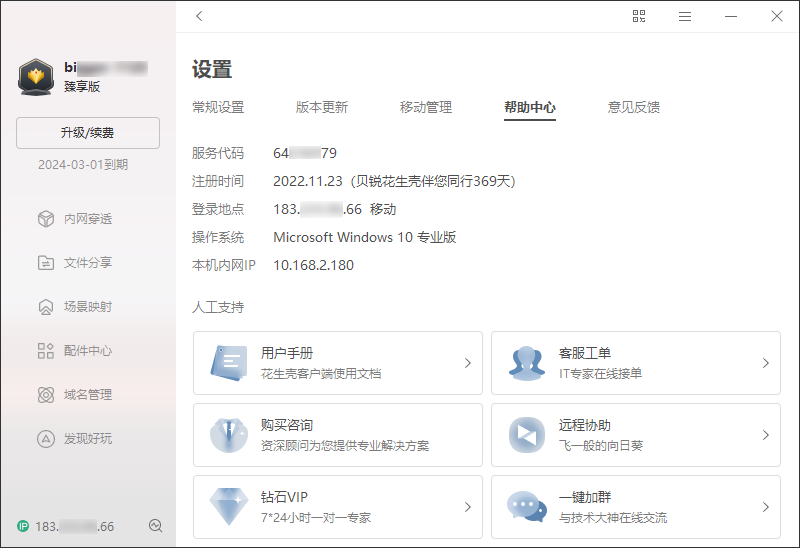This screenshot has width=800, height=548.
Task: Click the 发现好玩 compass icon
Action: pos(45,439)
